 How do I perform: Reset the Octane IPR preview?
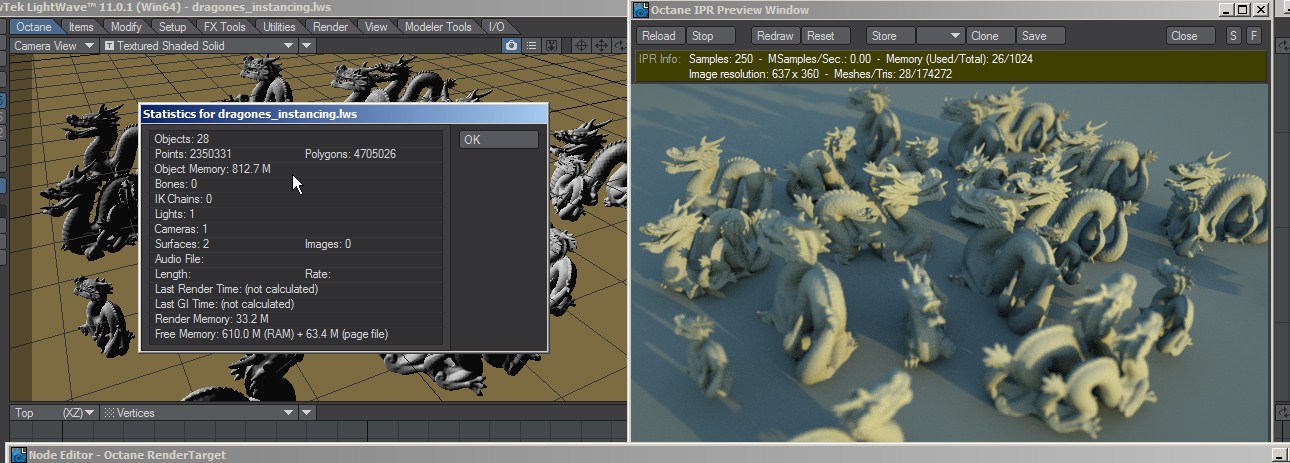(826, 36)
